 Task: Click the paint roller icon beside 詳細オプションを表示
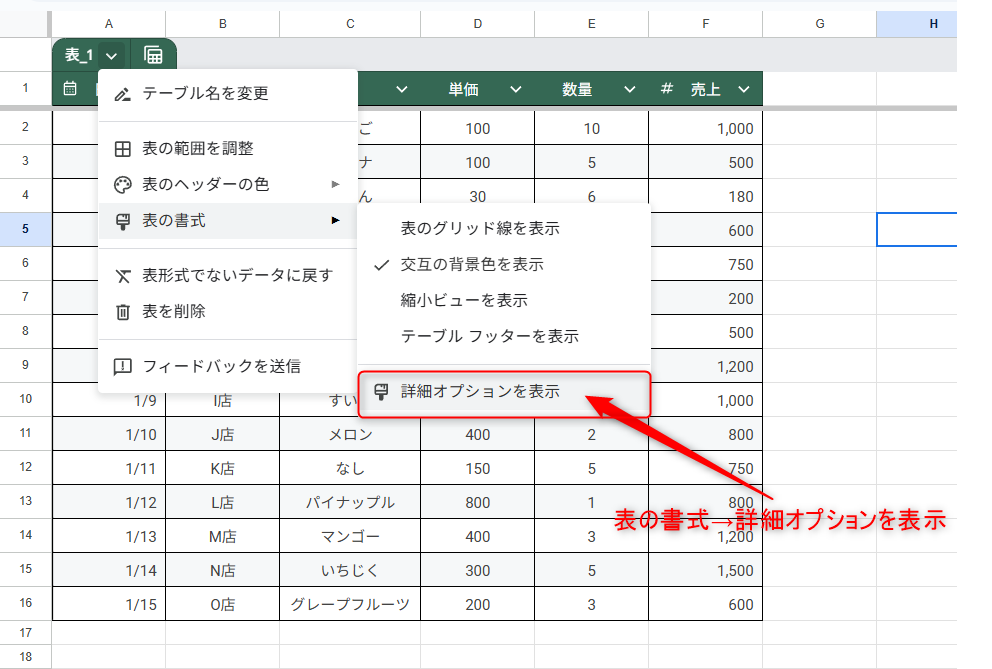(381, 392)
